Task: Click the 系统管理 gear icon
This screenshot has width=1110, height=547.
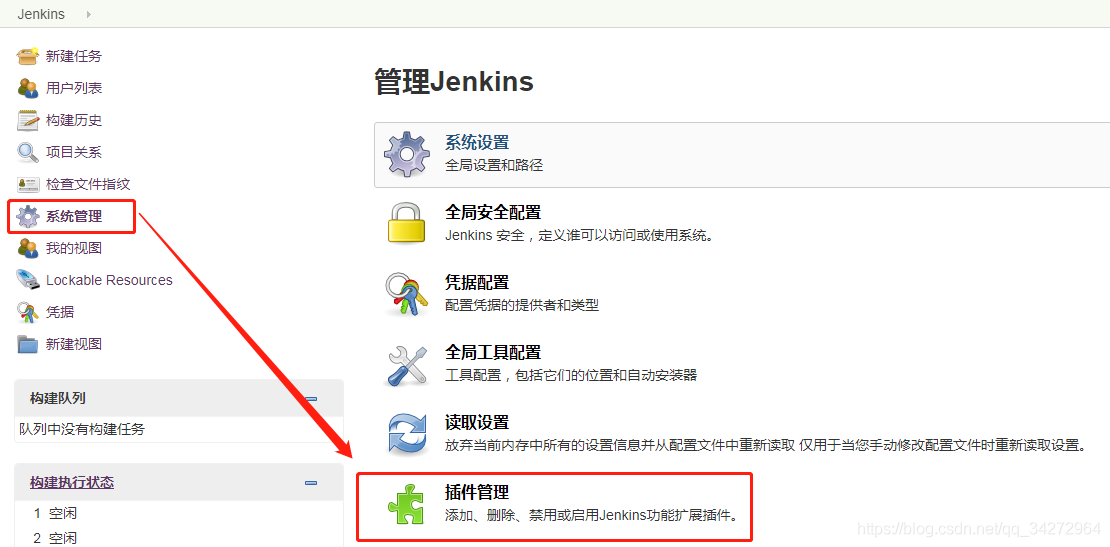Action: 28,217
